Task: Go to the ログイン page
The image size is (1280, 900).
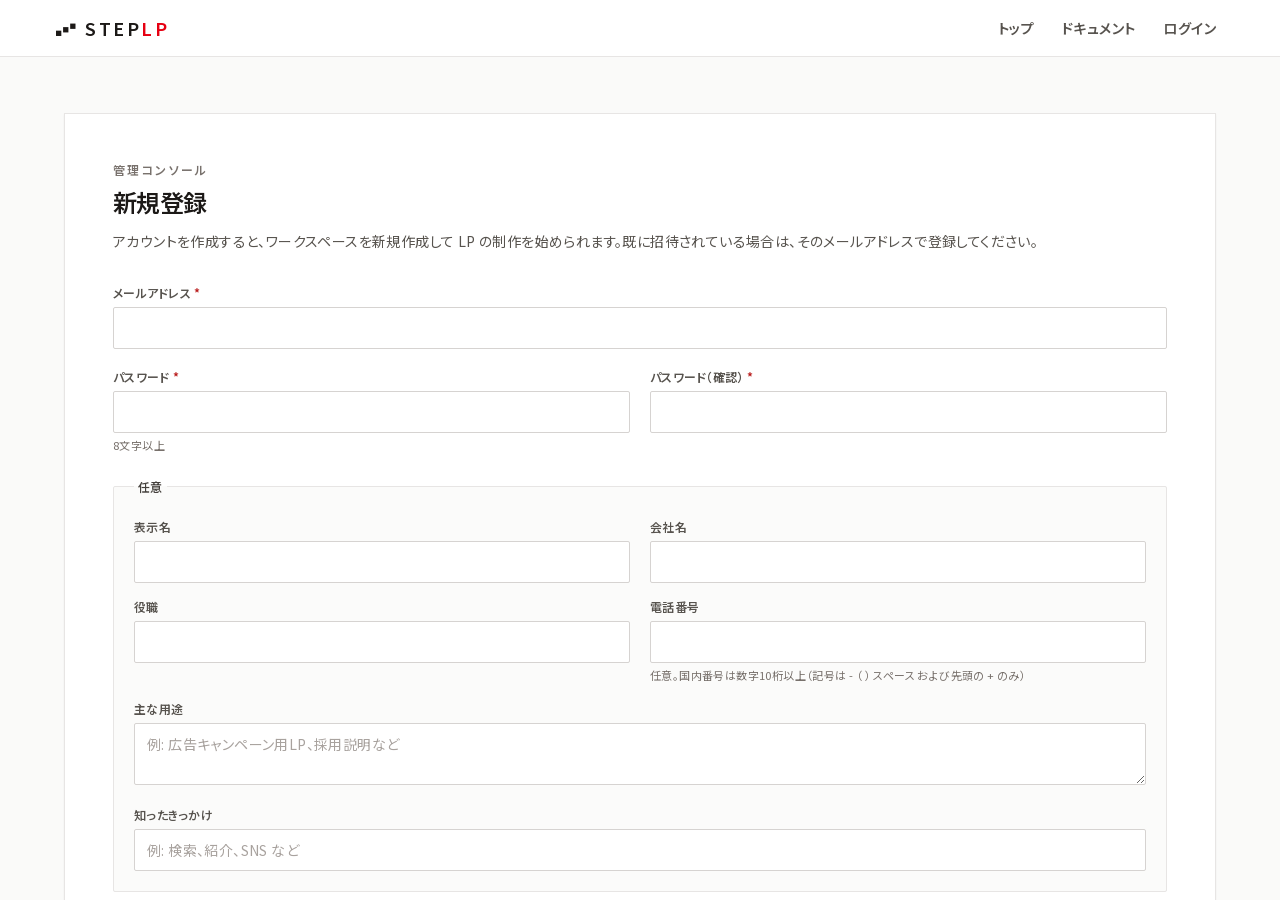Action: (x=1190, y=29)
